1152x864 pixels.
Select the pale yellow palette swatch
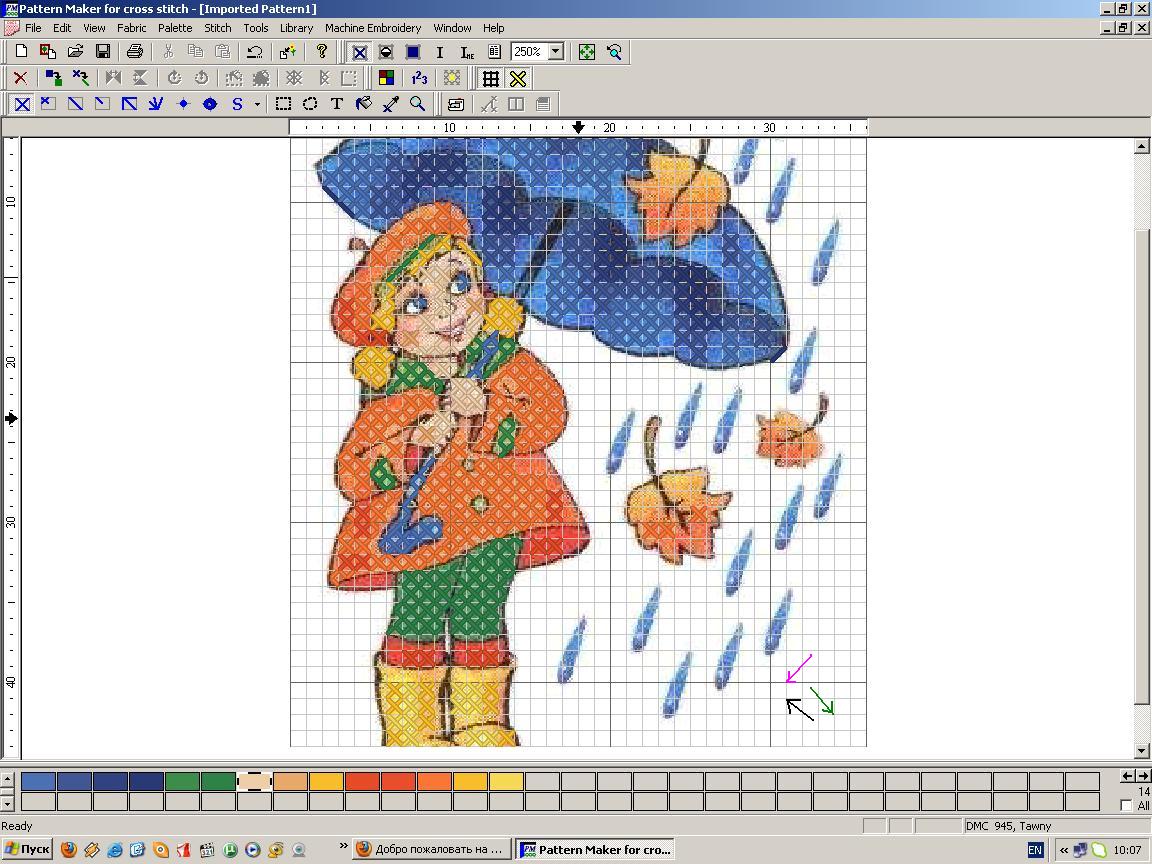[506, 781]
